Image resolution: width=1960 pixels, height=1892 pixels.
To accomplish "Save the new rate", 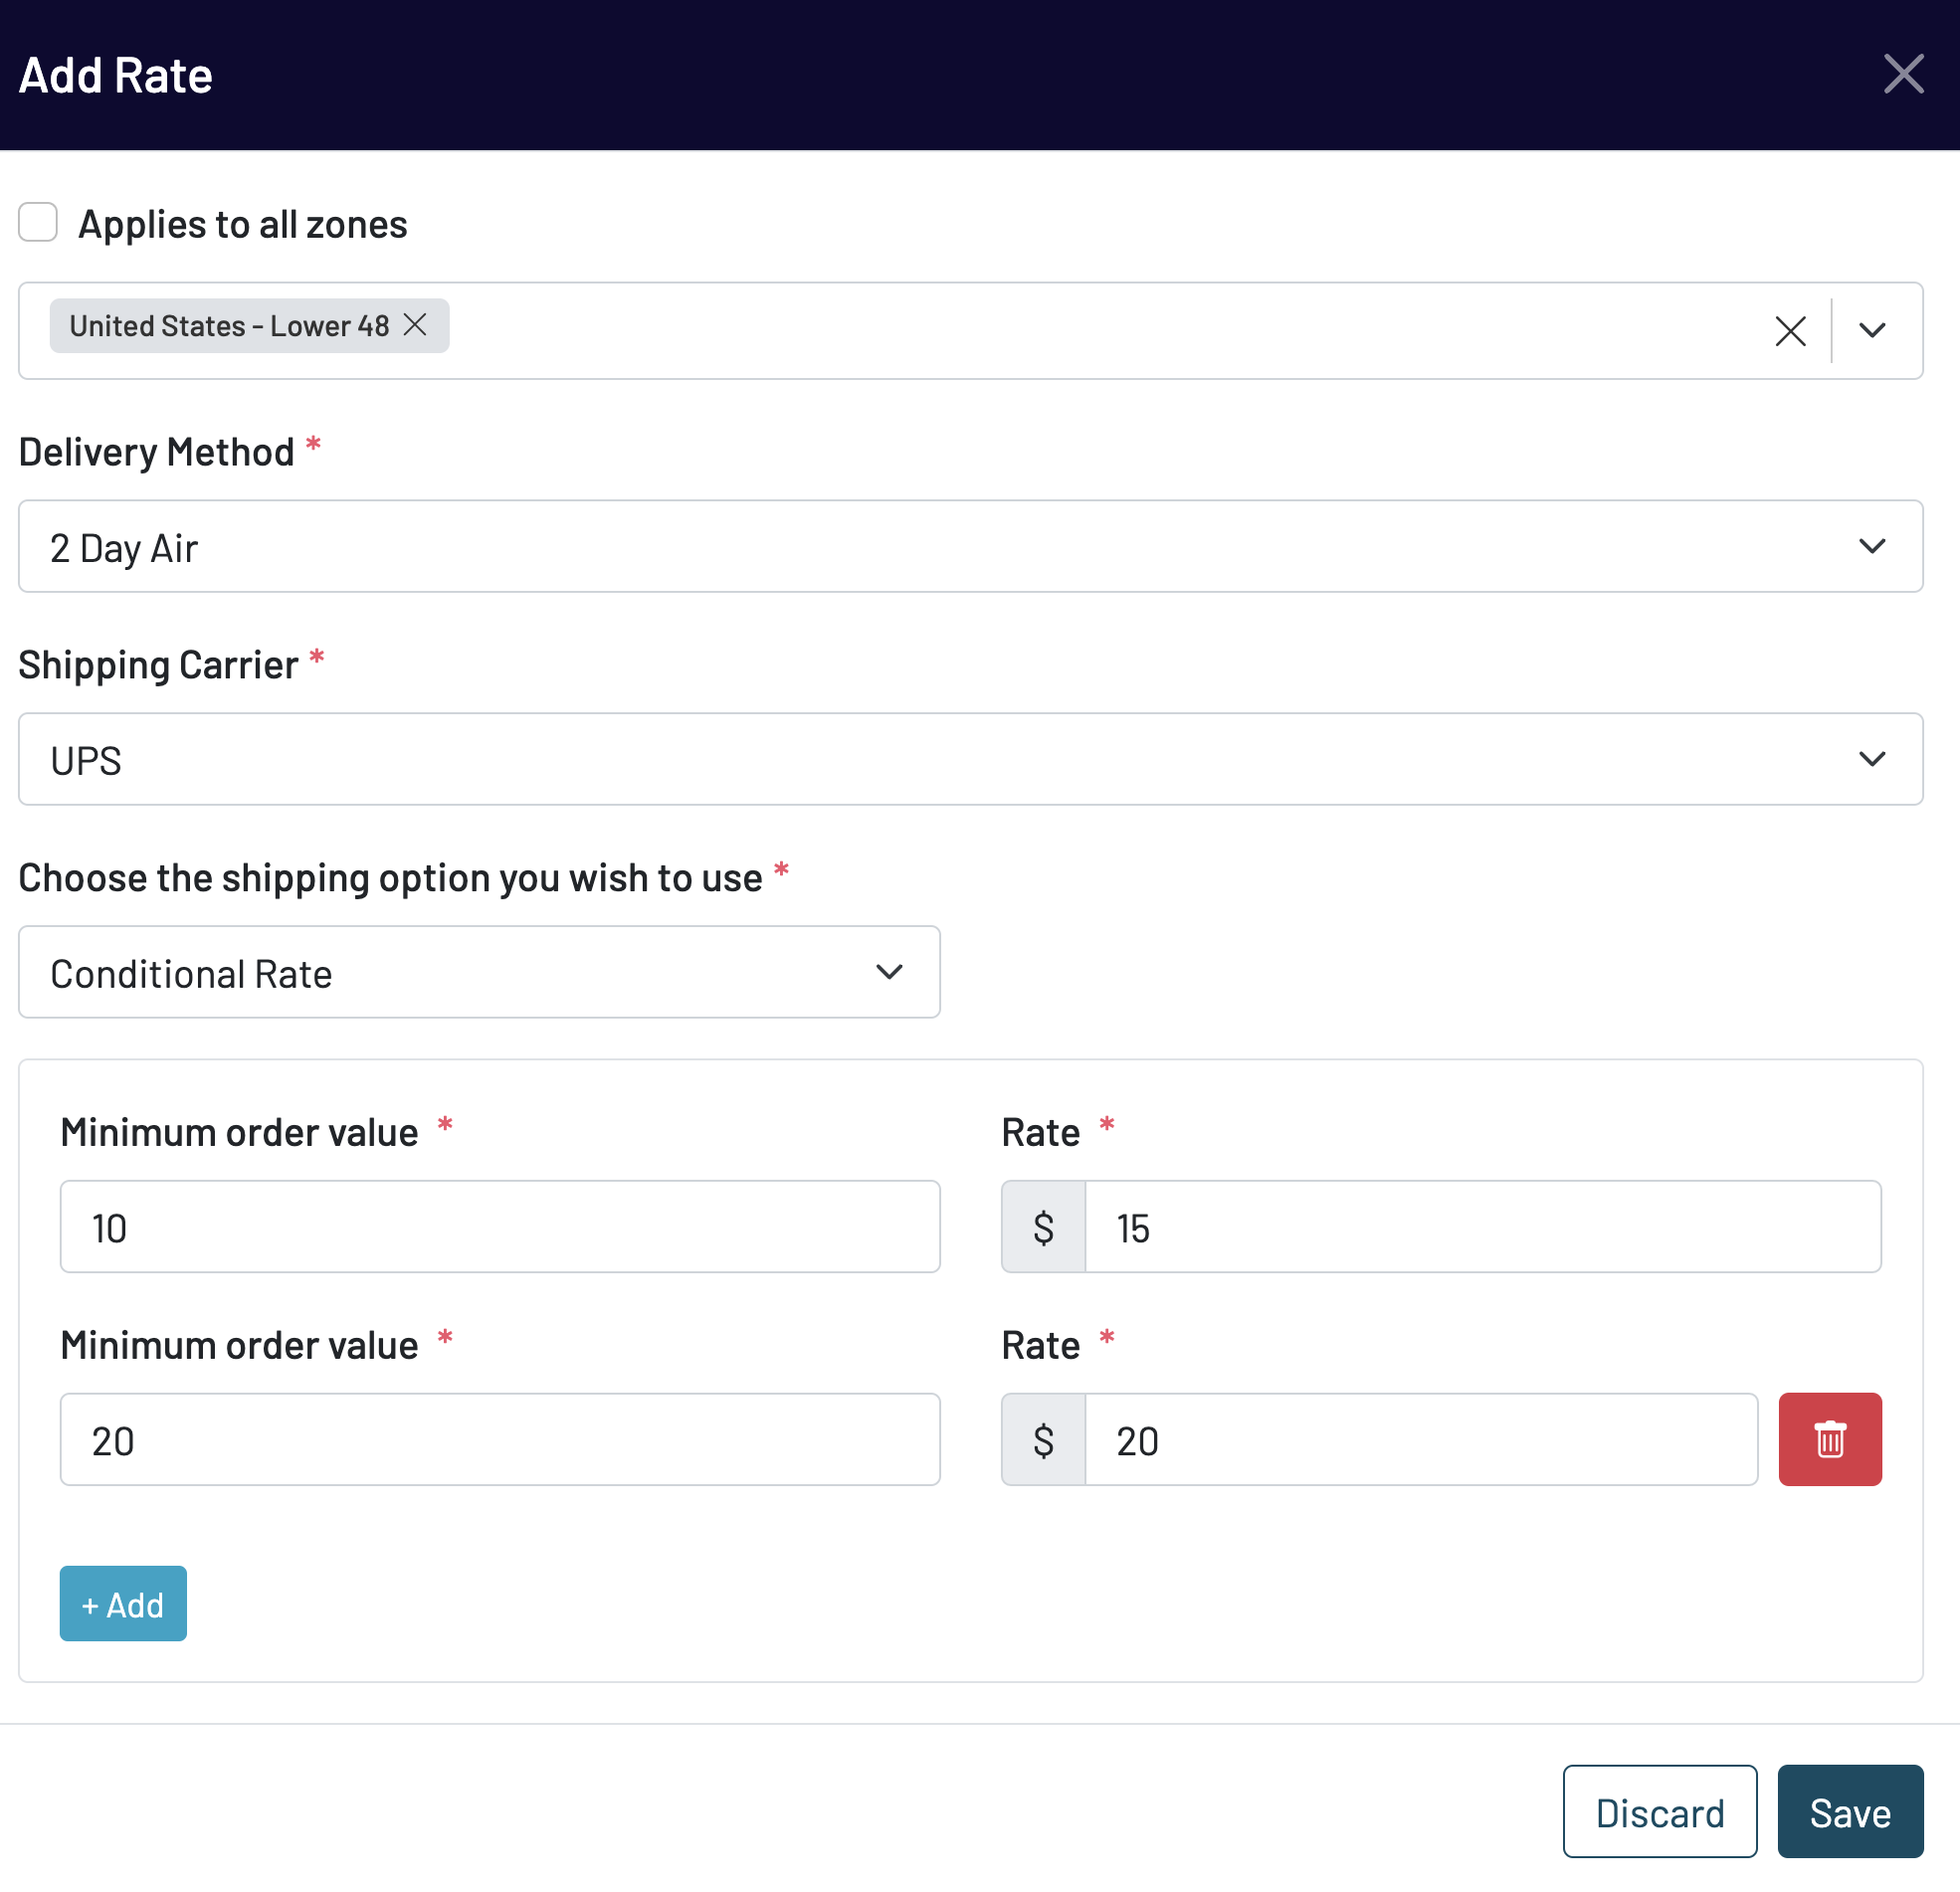I will coord(1849,1812).
